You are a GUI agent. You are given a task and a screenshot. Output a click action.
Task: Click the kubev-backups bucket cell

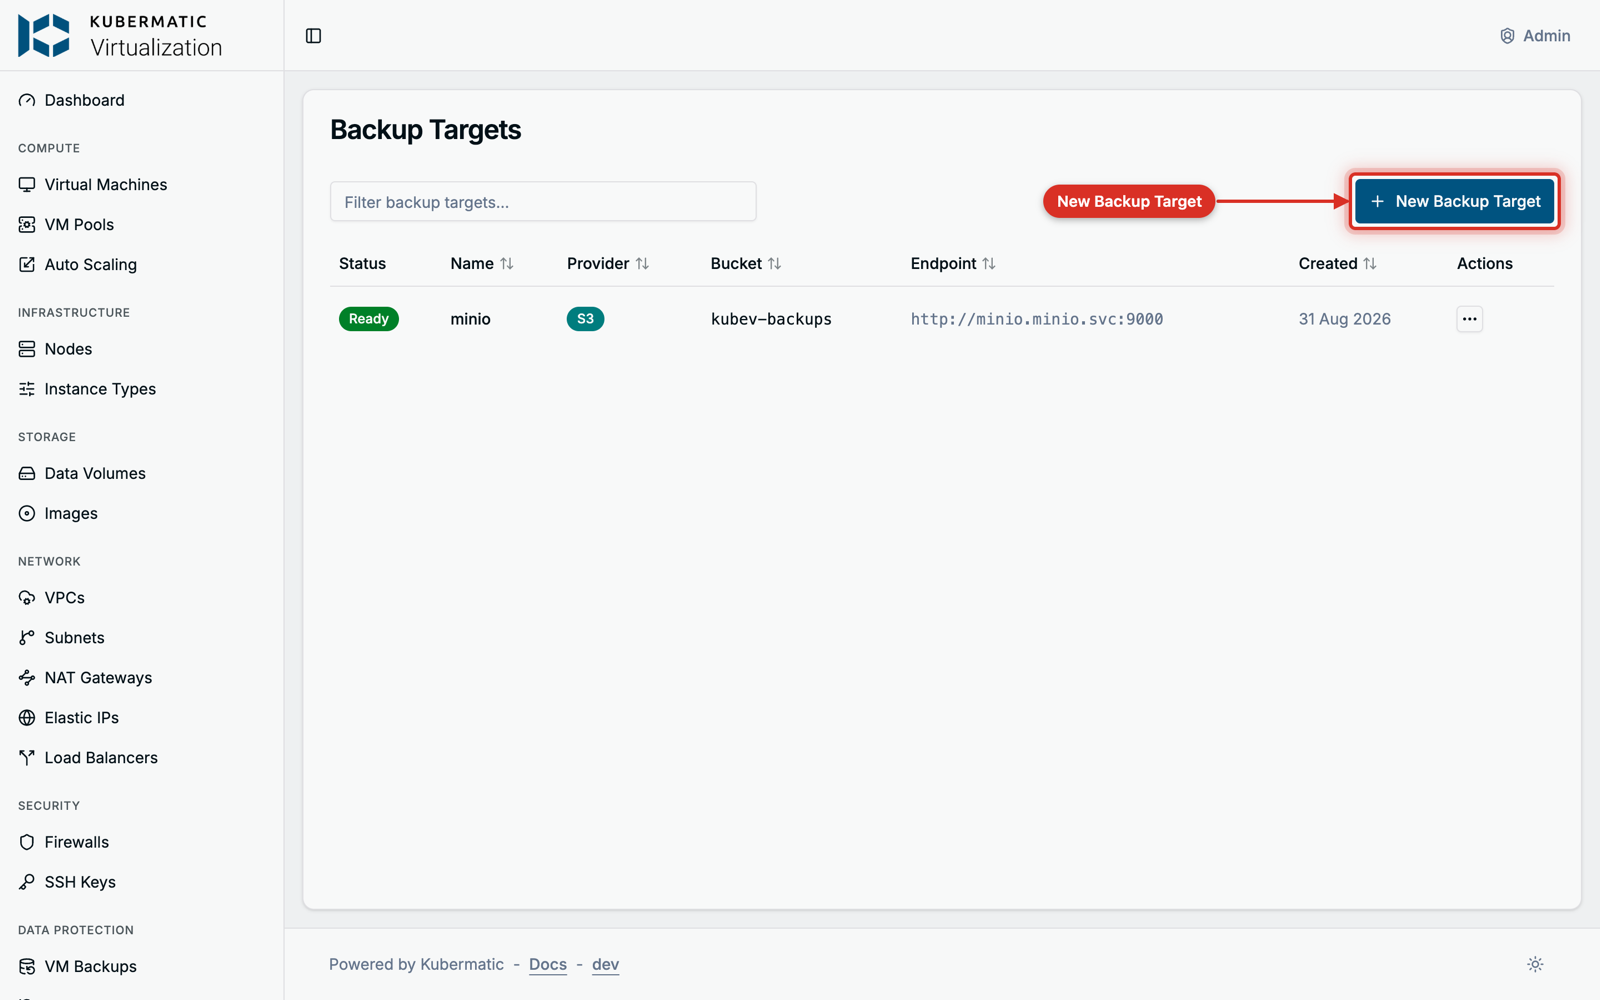pos(771,319)
